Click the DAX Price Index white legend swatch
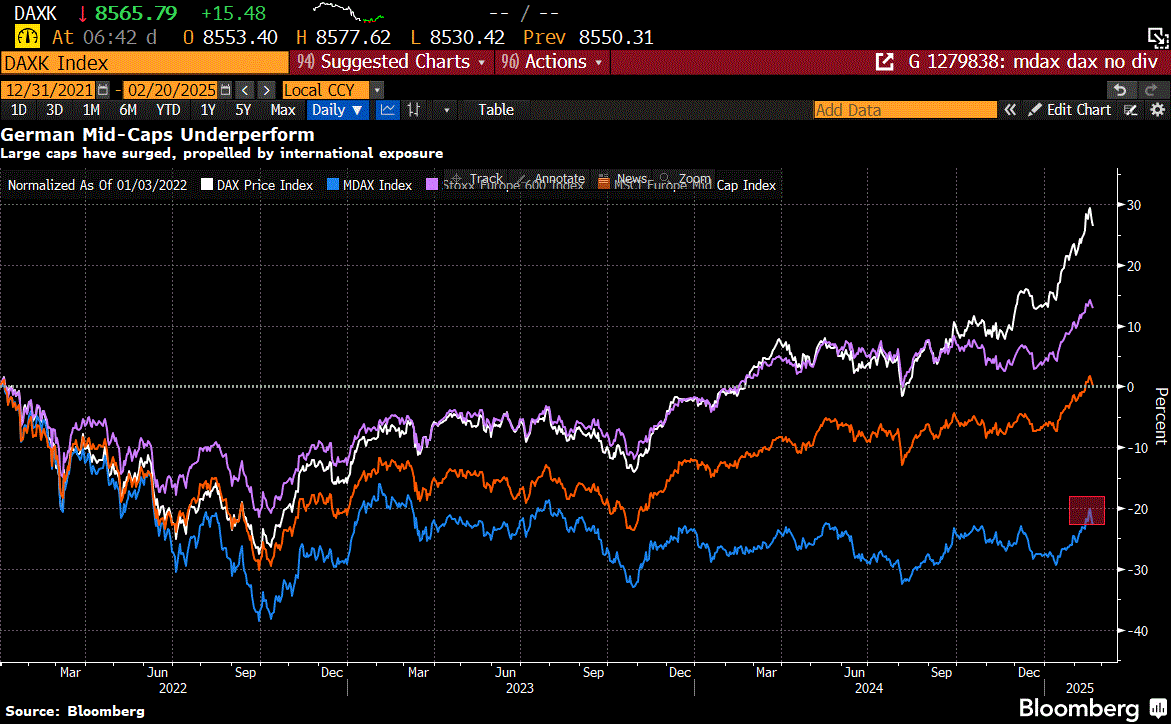 click(x=207, y=185)
